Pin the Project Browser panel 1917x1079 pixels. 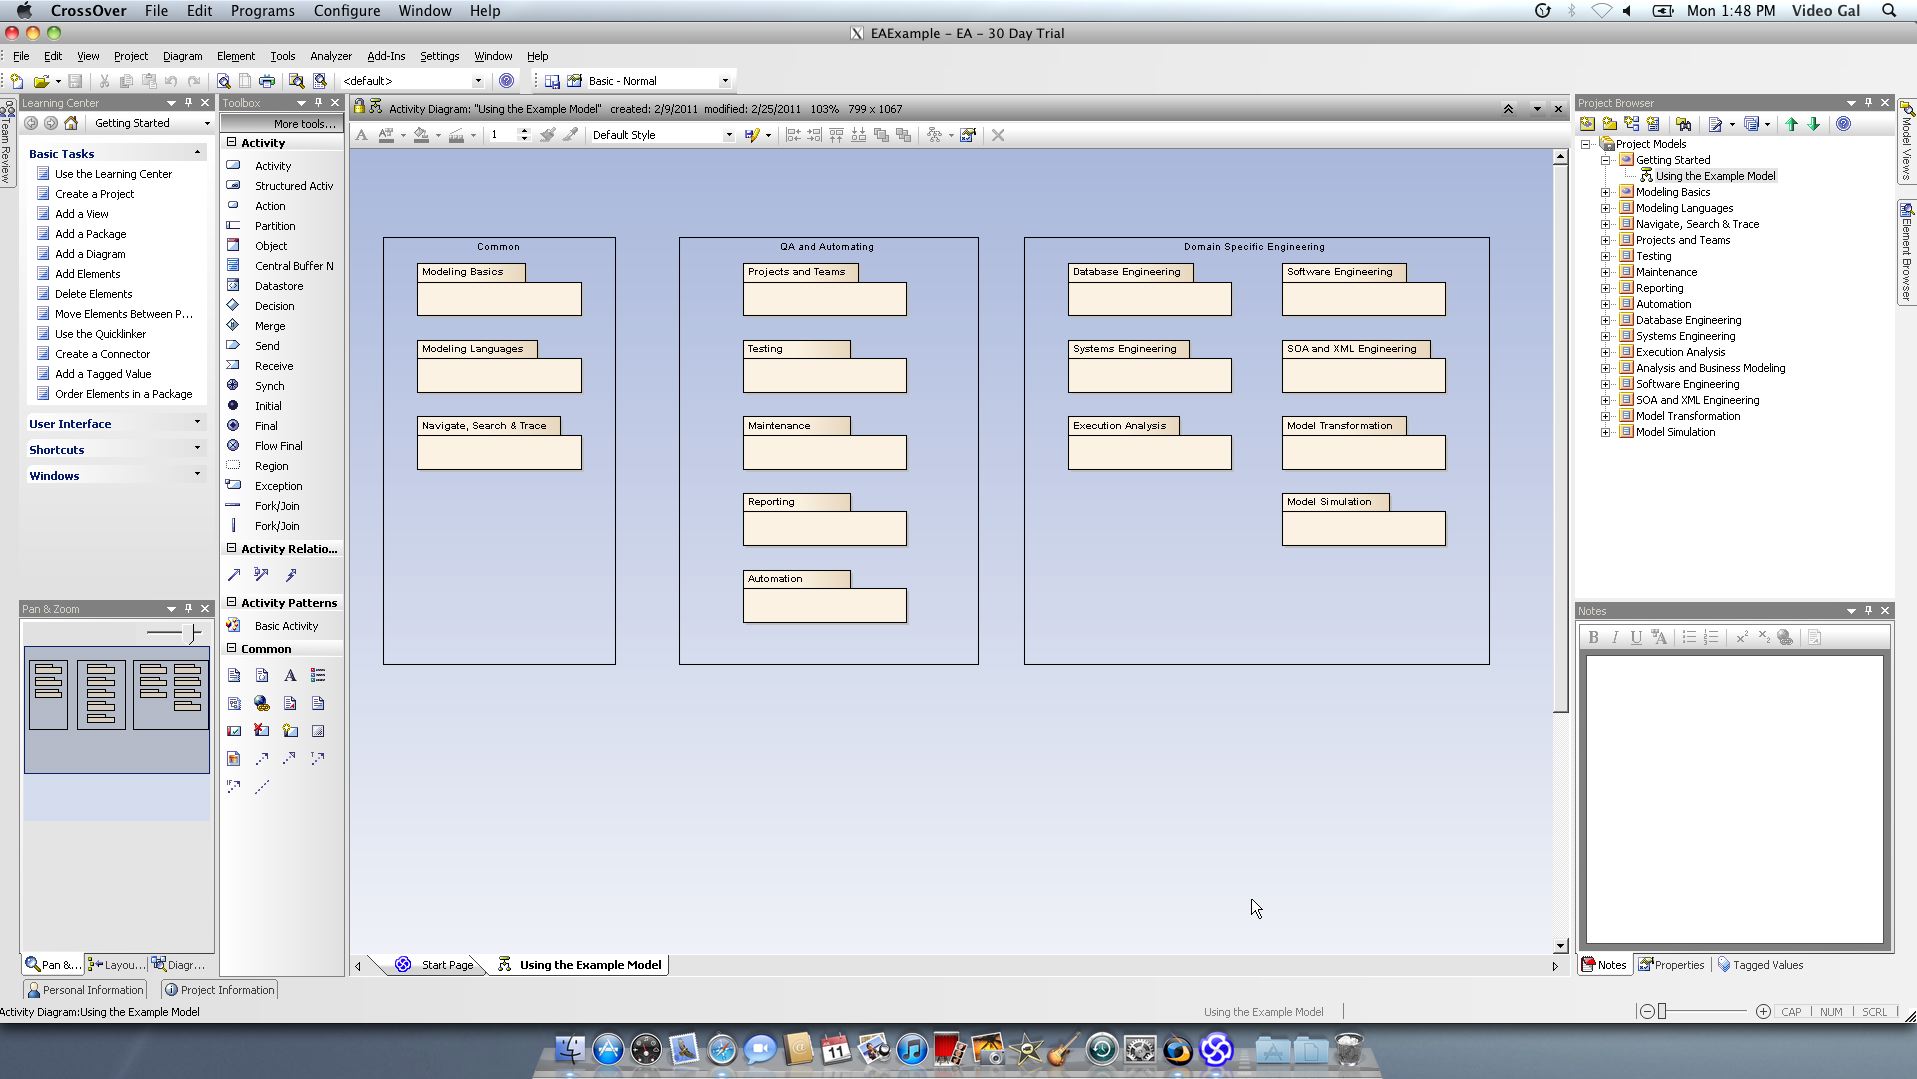(x=1868, y=103)
